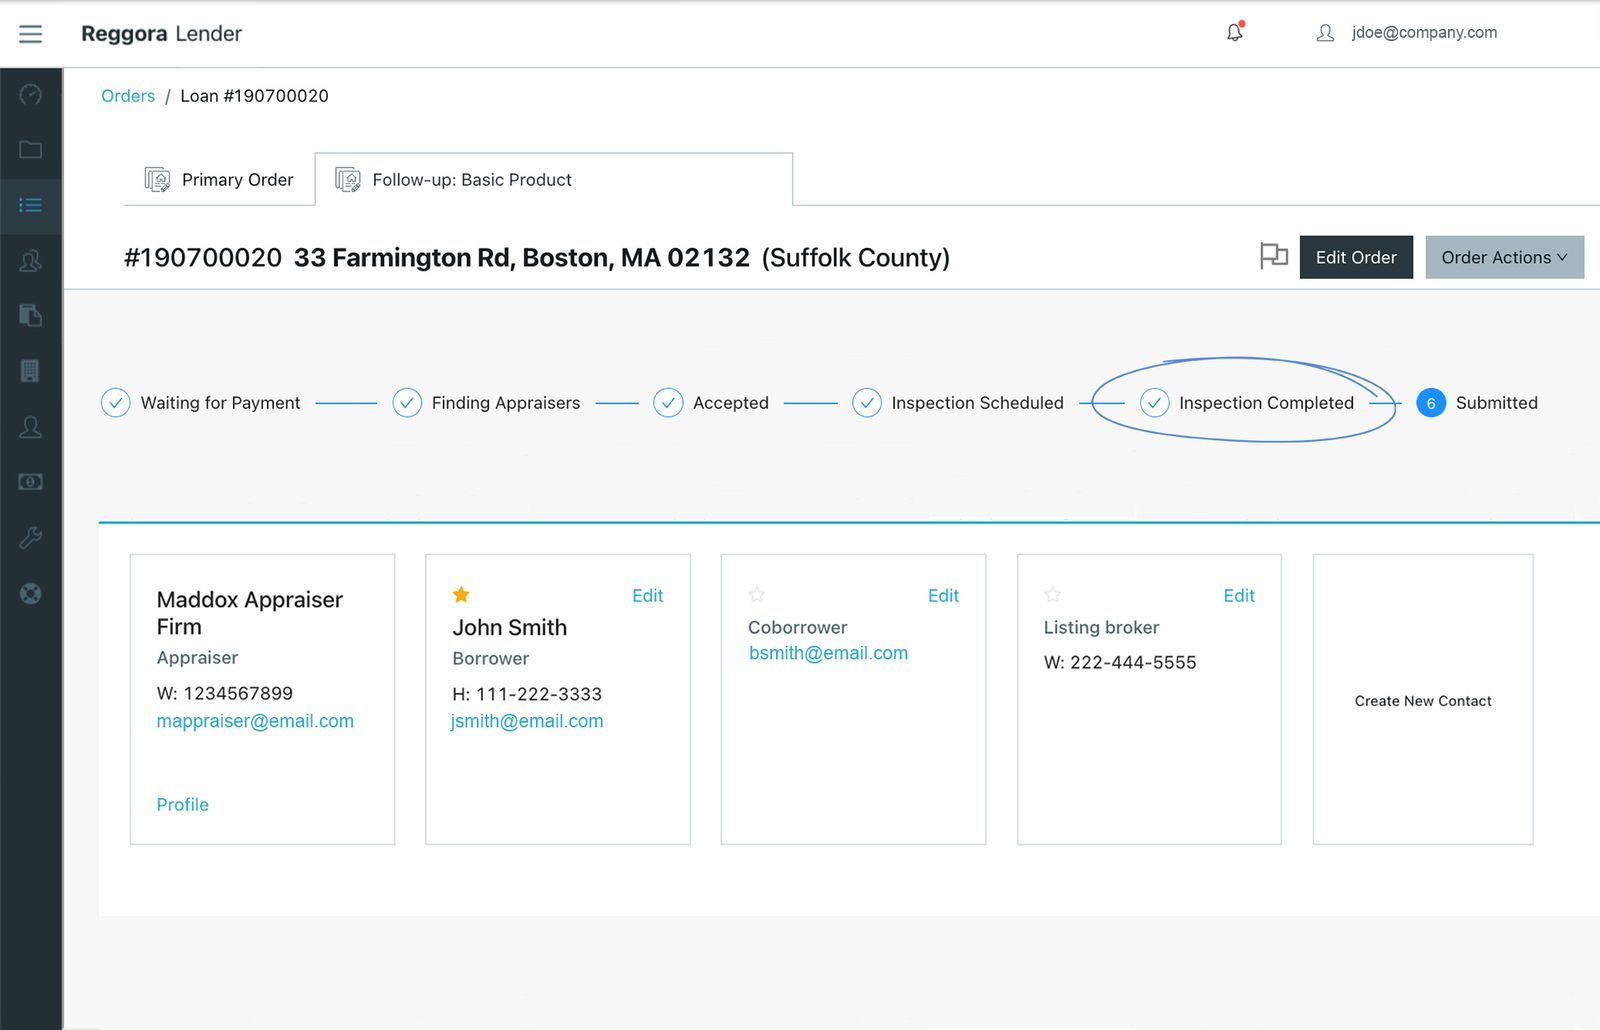This screenshot has height=1030, width=1600.
Task: Open the hamburger menu
Action: point(31,34)
